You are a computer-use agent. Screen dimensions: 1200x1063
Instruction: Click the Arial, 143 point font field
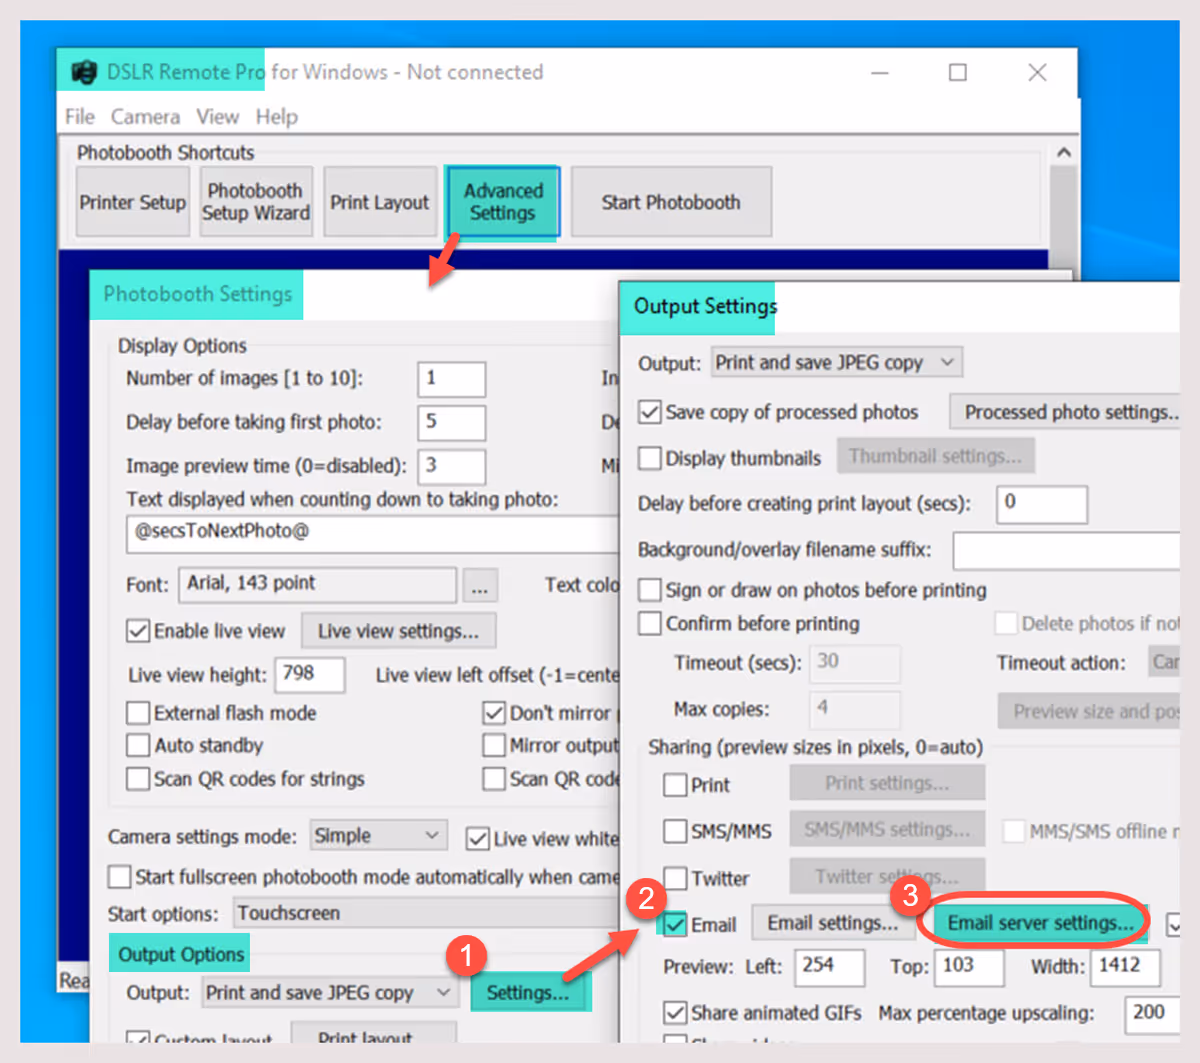317,584
